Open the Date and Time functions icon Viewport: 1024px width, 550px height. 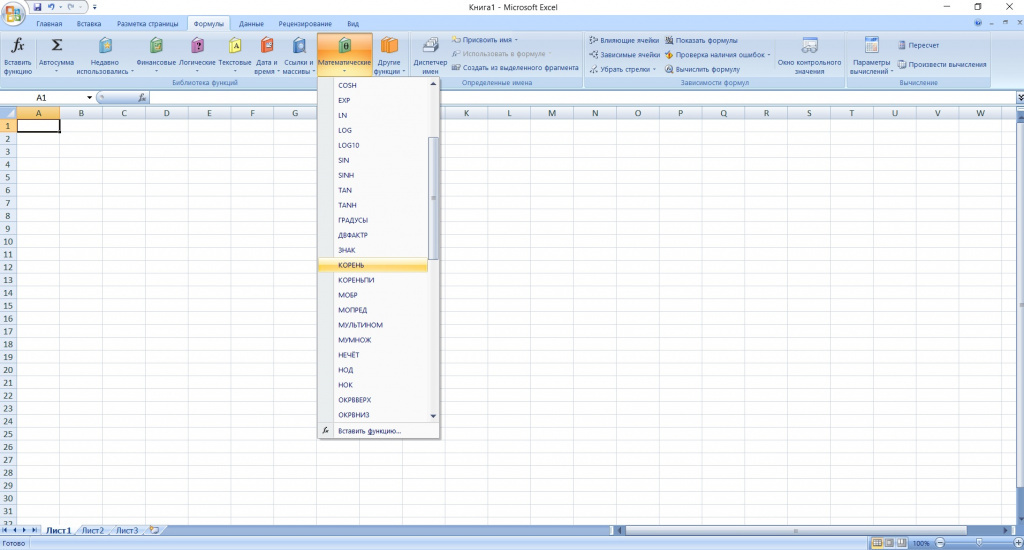[x=266, y=45]
